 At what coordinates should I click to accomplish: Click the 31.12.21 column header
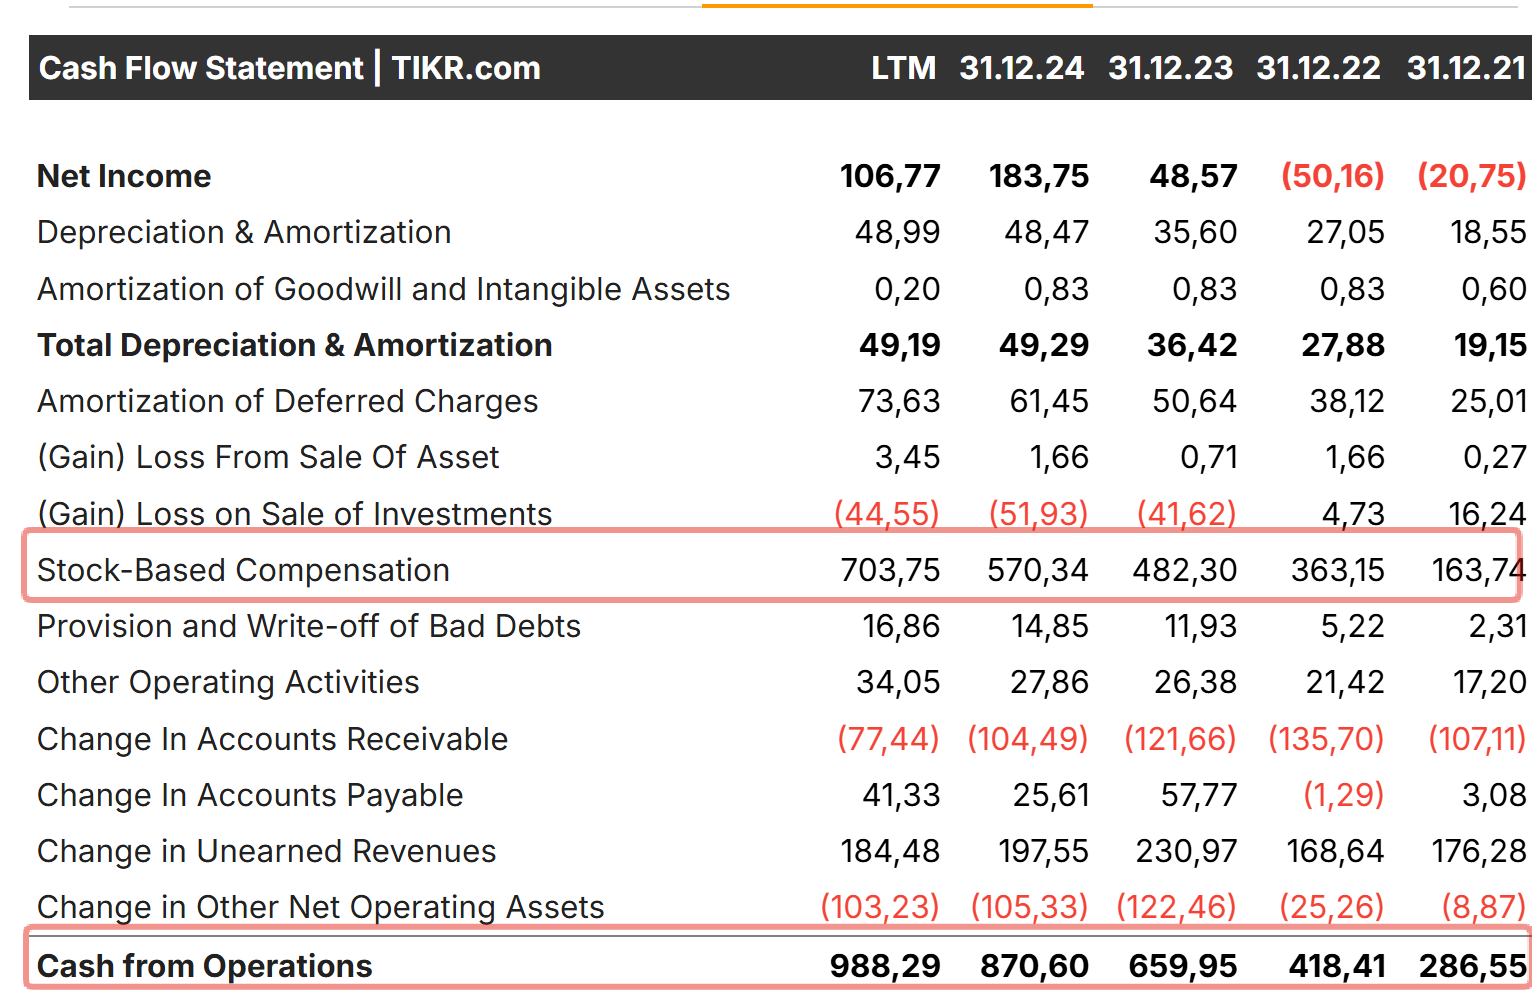[1466, 68]
